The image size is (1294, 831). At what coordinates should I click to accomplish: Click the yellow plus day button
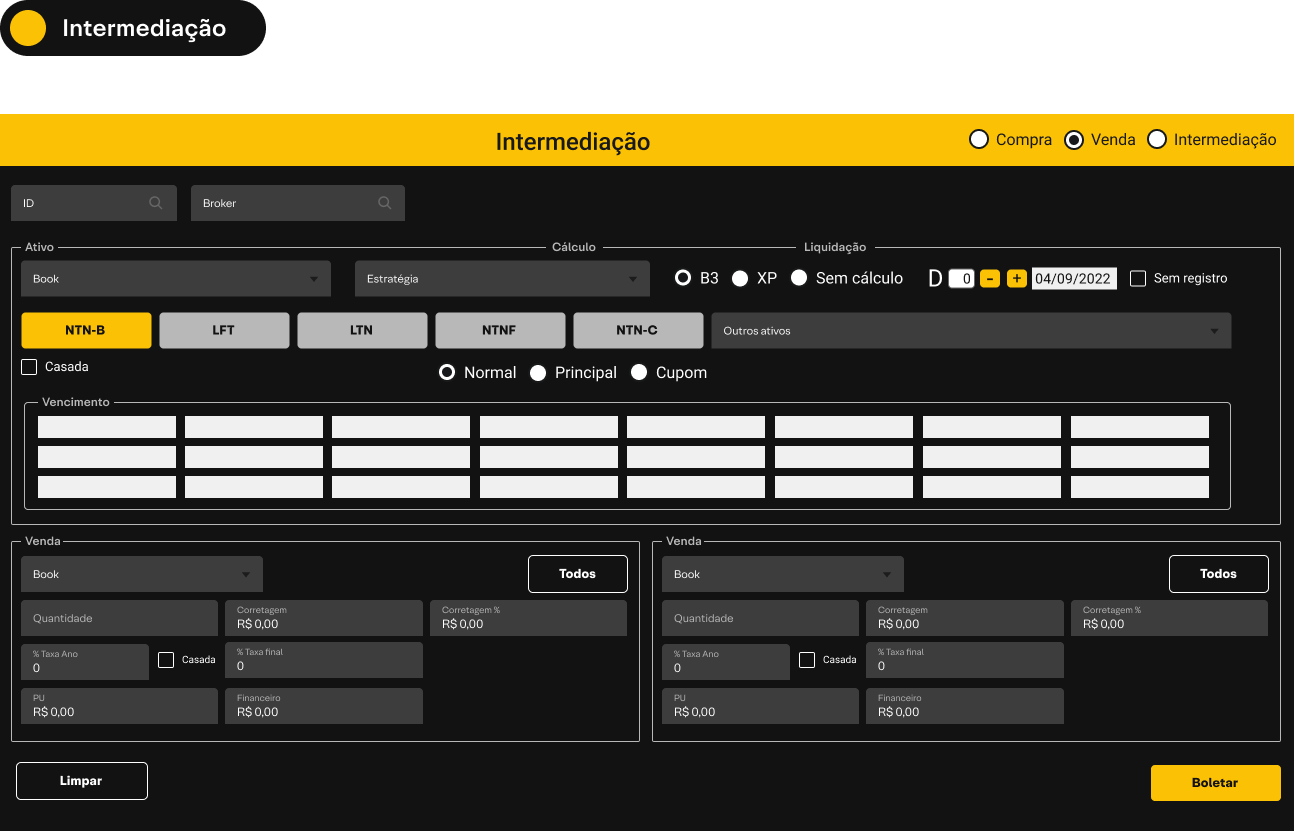1016,279
